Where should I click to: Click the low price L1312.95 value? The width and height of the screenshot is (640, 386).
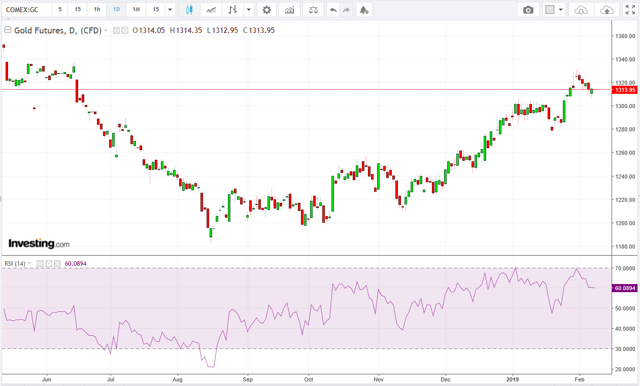pos(222,30)
